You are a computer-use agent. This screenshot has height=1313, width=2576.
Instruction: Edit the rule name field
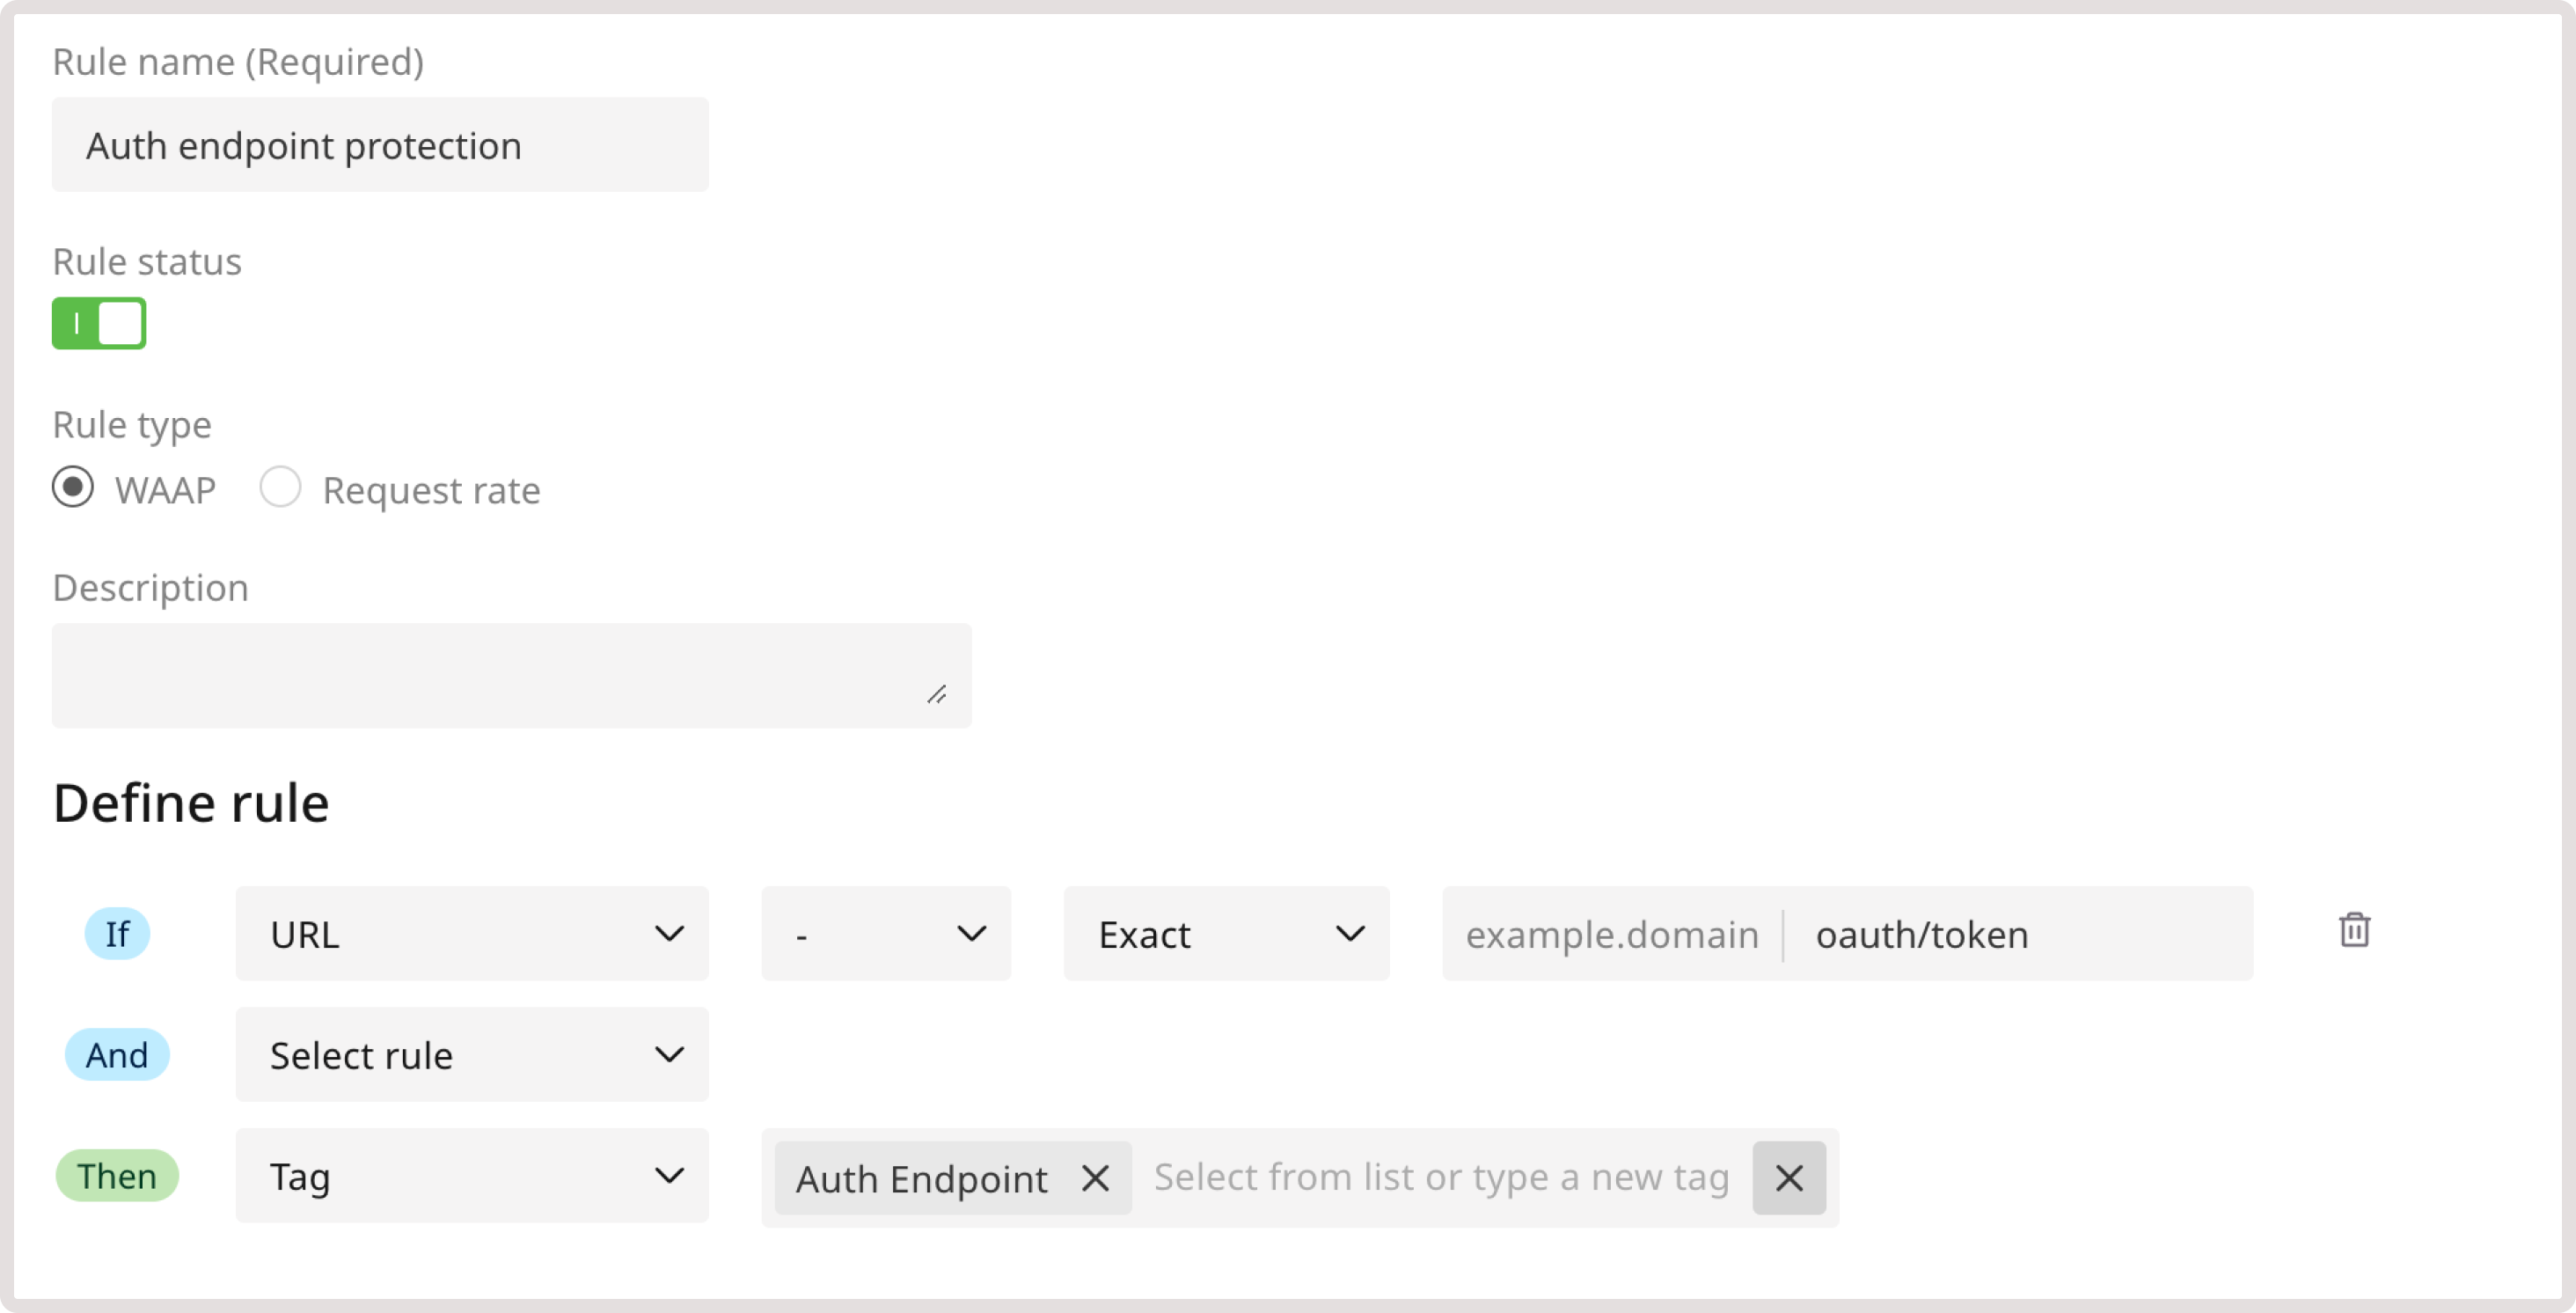[380, 145]
